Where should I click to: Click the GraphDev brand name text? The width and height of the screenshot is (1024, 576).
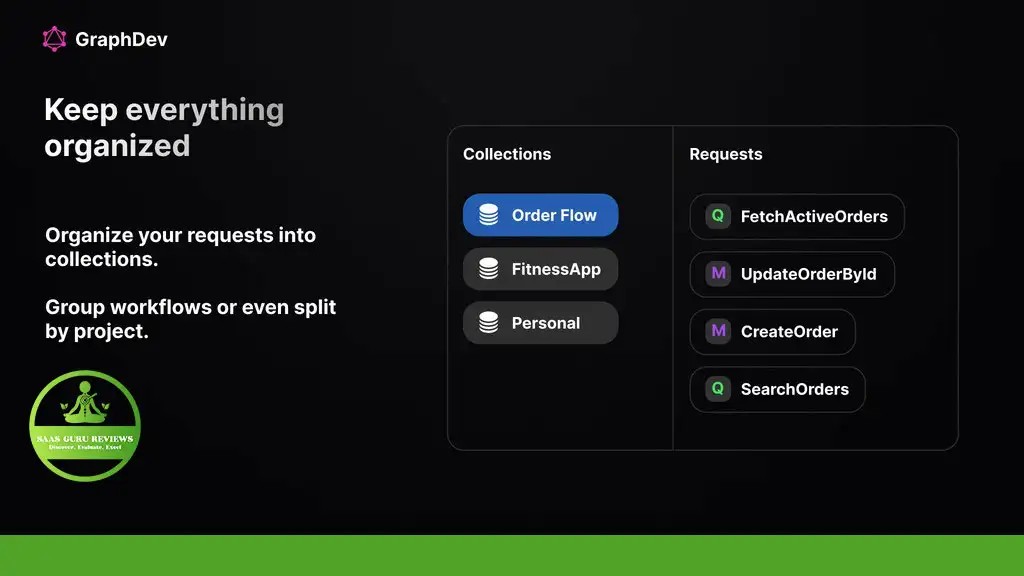(121, 40)
